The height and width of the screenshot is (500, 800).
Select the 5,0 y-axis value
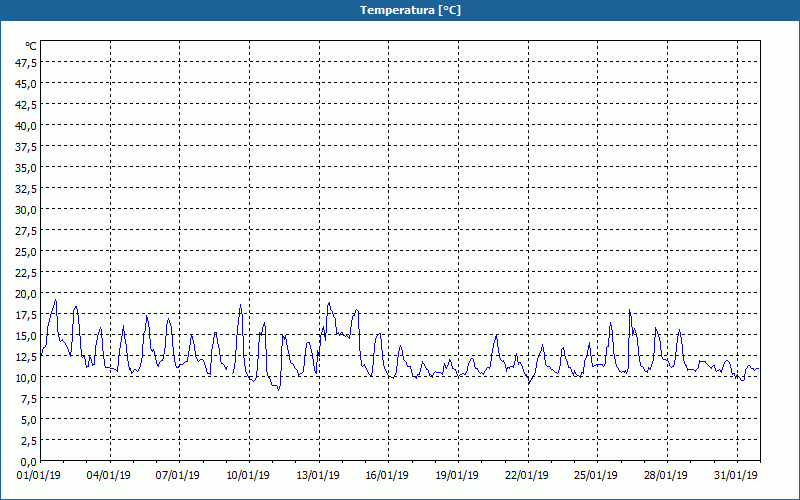(29, 420)
